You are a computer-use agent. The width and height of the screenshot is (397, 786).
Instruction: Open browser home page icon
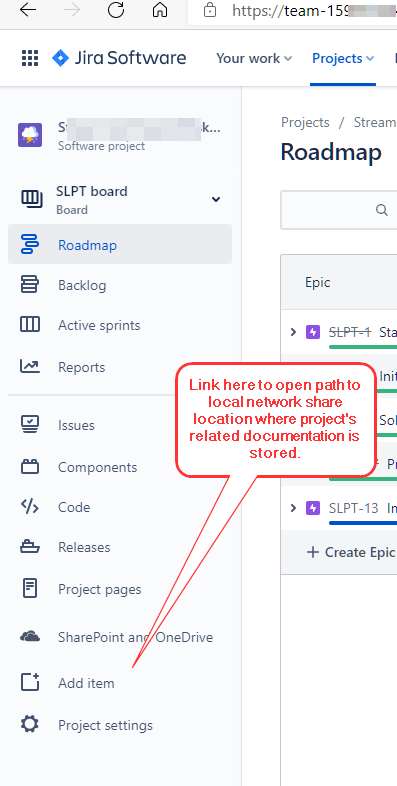point(160,10)
